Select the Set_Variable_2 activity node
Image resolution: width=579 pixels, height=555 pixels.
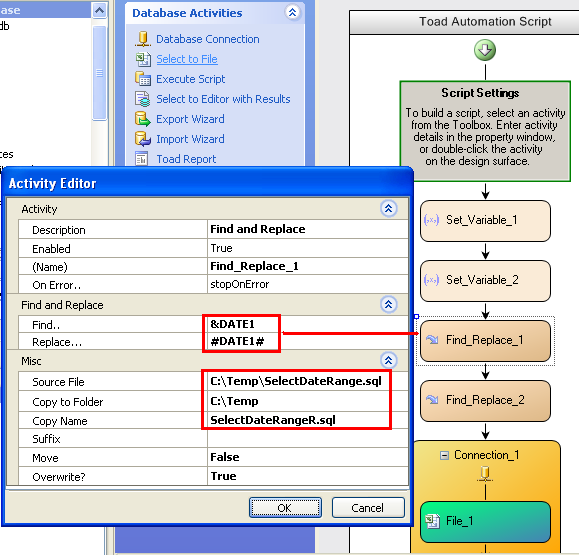485,281
